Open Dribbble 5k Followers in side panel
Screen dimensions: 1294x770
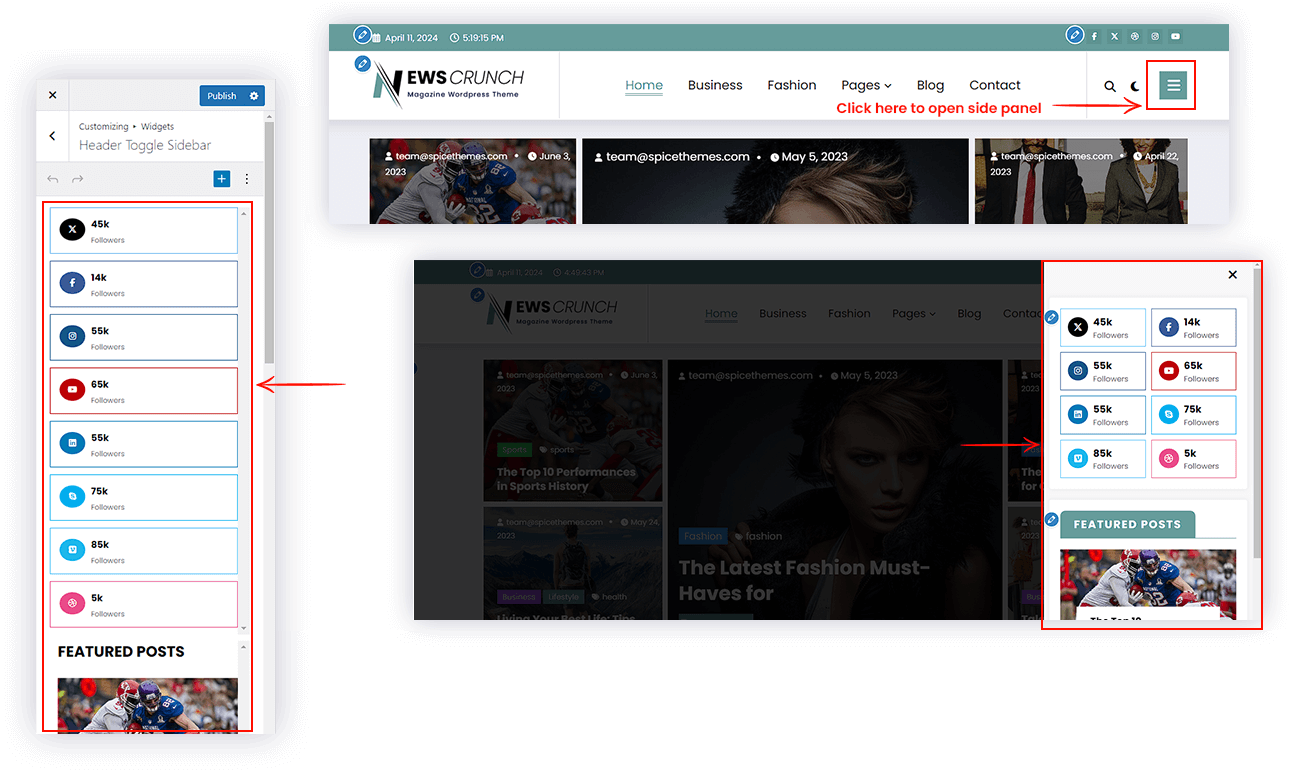pos(1194,459)
